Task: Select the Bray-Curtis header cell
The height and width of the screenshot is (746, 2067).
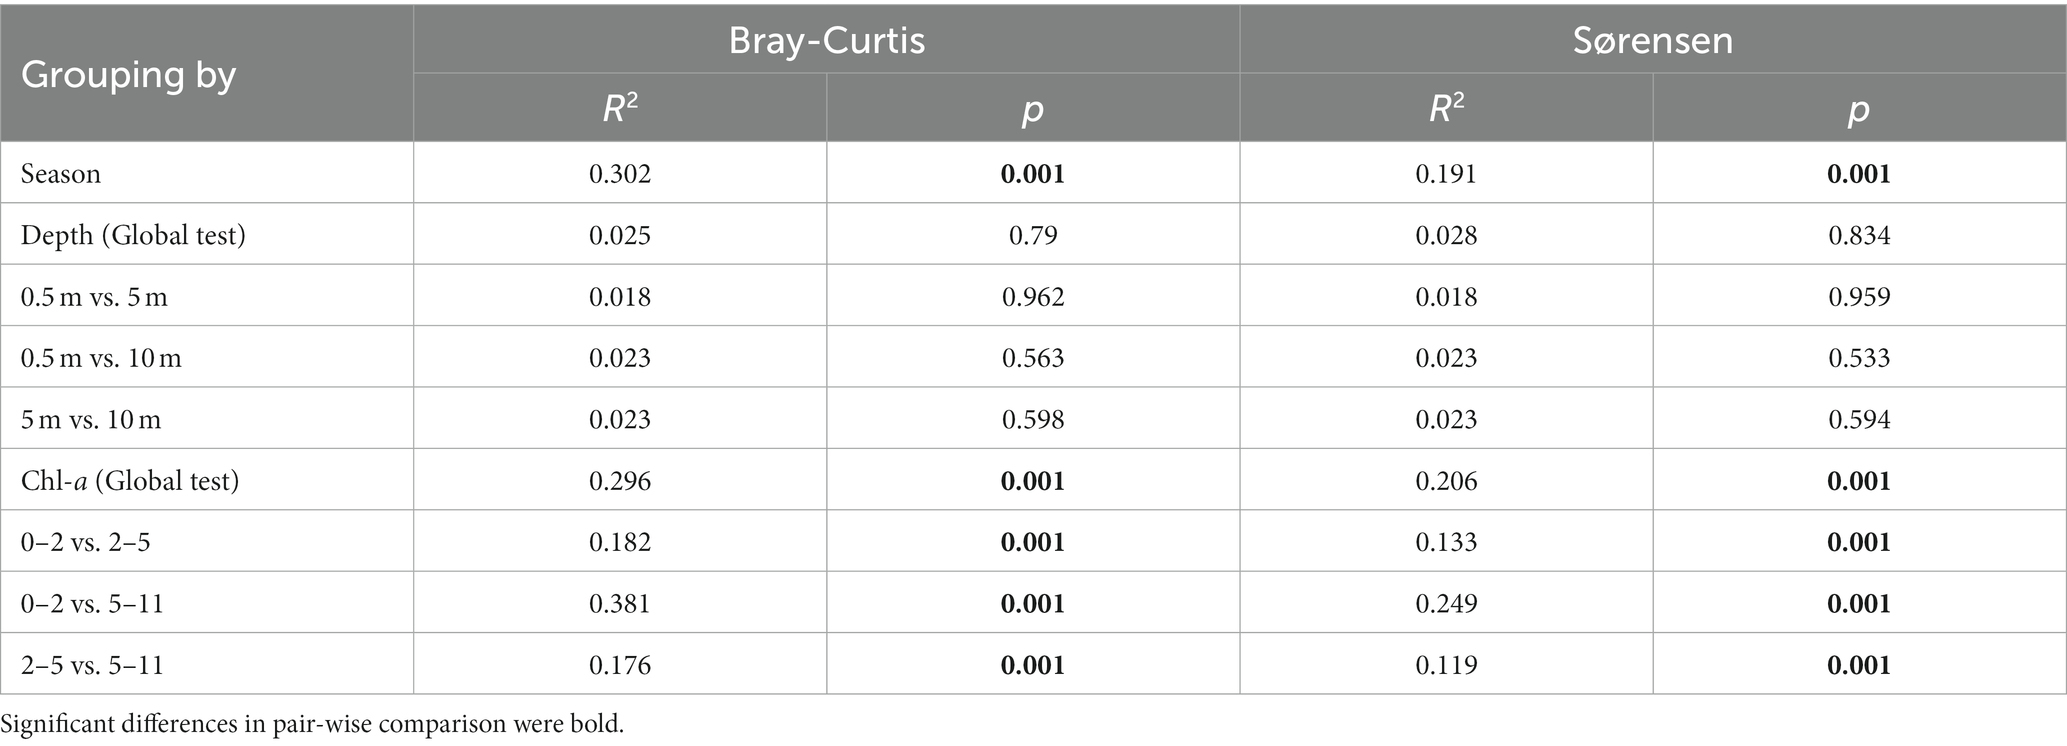Action: coord(826,40)
